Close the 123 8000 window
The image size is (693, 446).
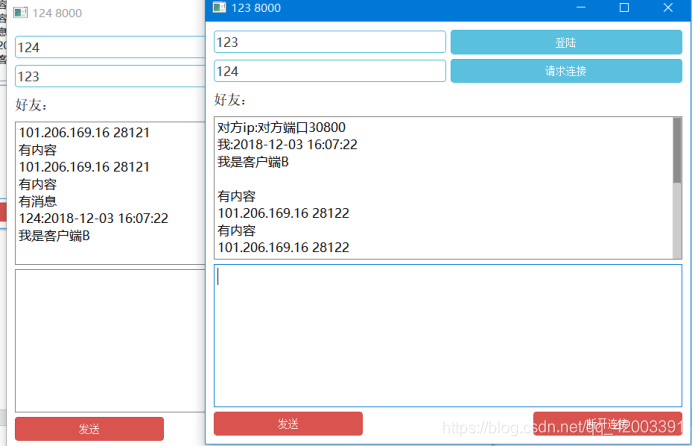point(668,8)
